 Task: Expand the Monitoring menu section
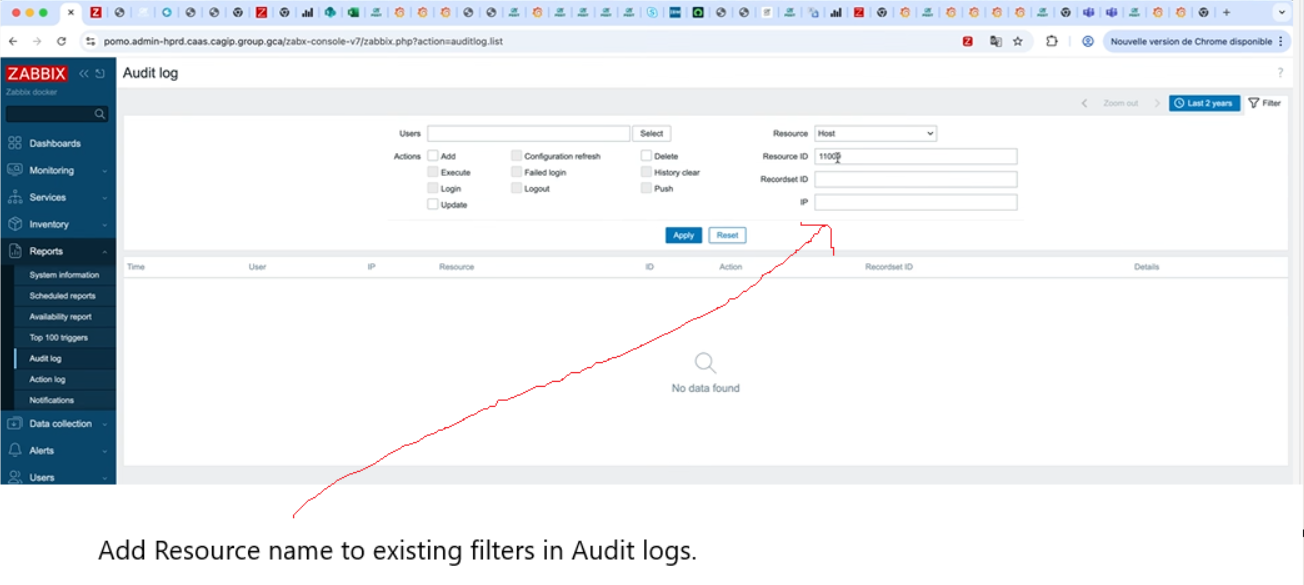(57, 171)
